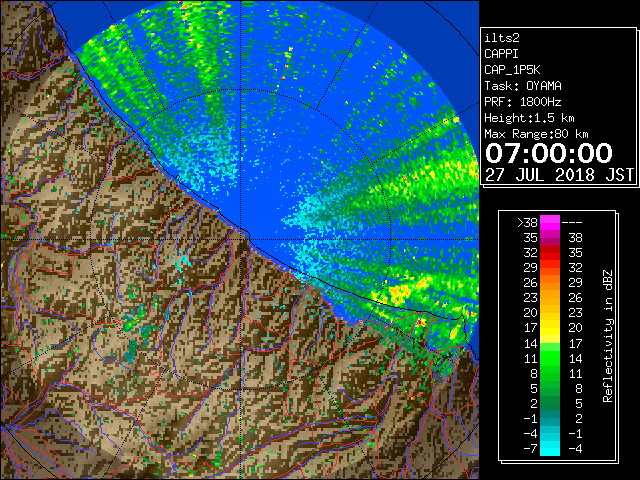
Task: Click the 07:00:00 timestamp
Action: 549,153
